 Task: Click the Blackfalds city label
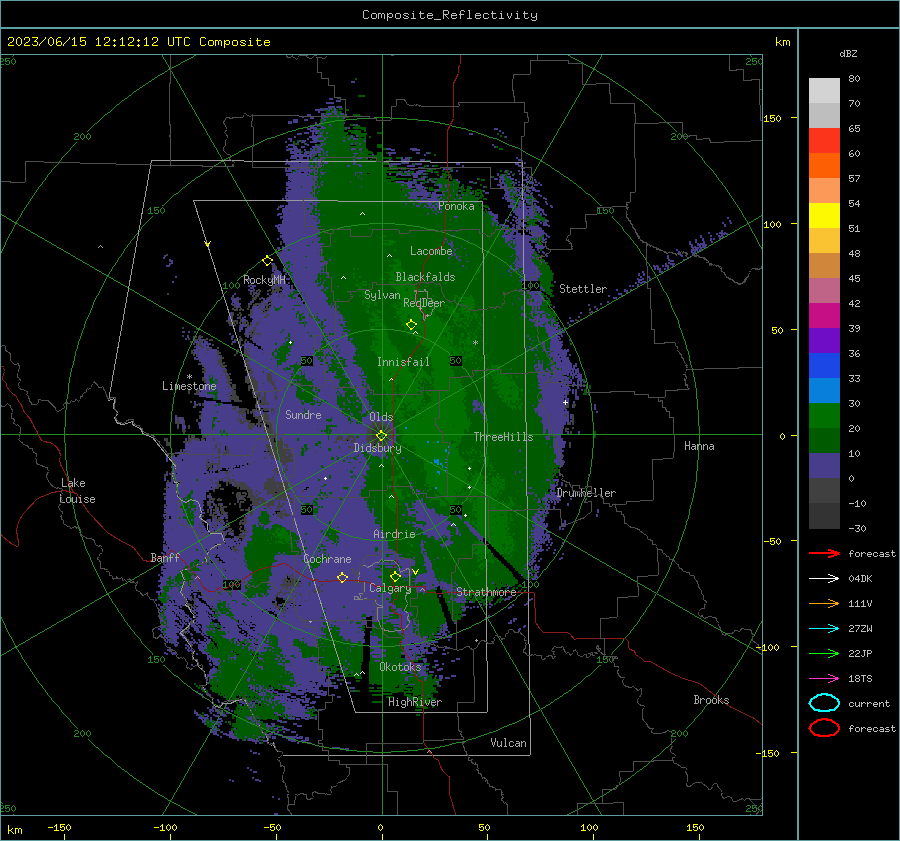click(425, 277)
